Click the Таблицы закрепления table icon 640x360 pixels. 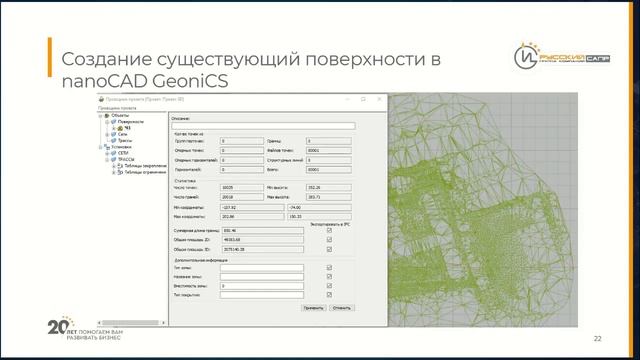(120, 166)
